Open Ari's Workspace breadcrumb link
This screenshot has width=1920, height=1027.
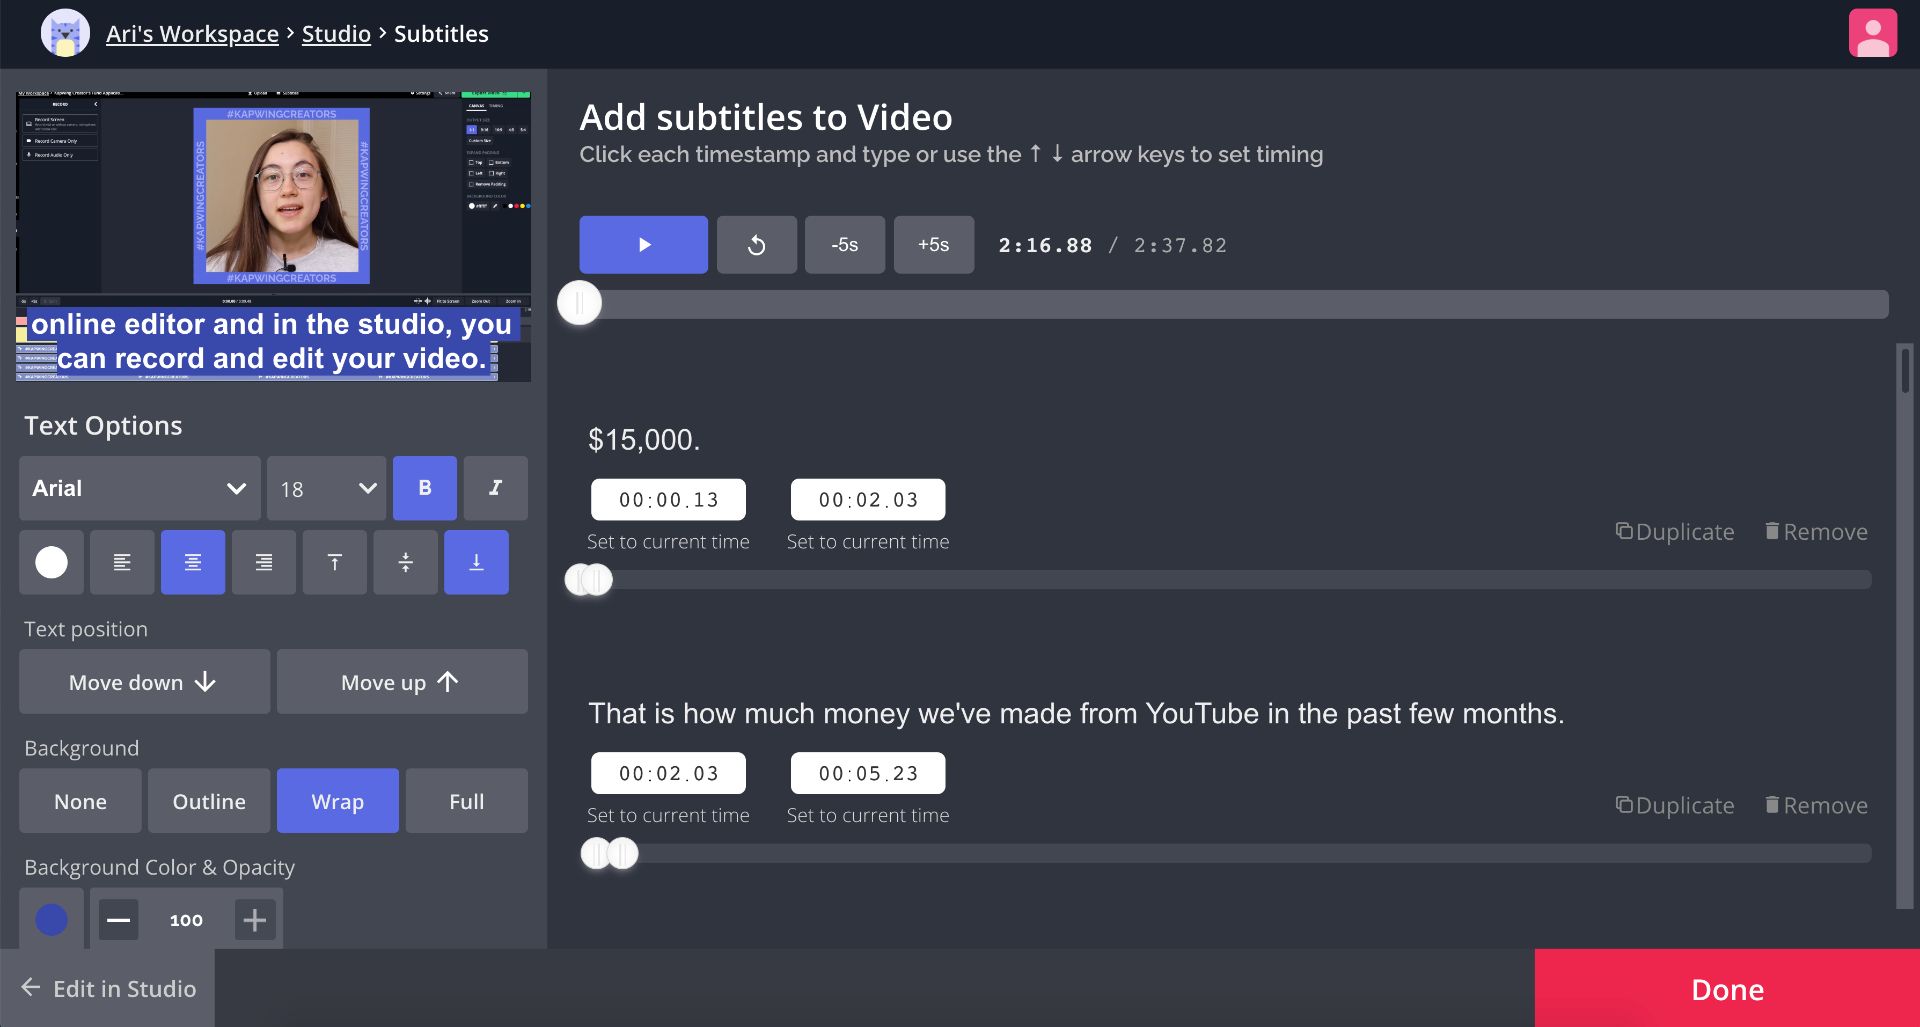coord(192,34)
